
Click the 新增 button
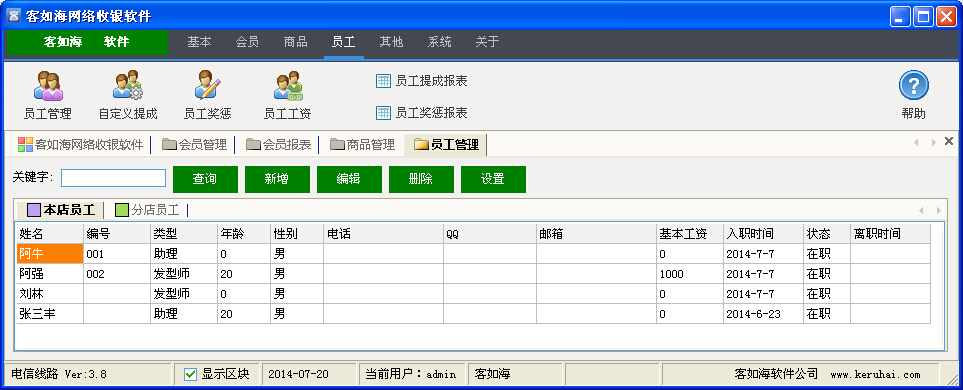[277, 179]
